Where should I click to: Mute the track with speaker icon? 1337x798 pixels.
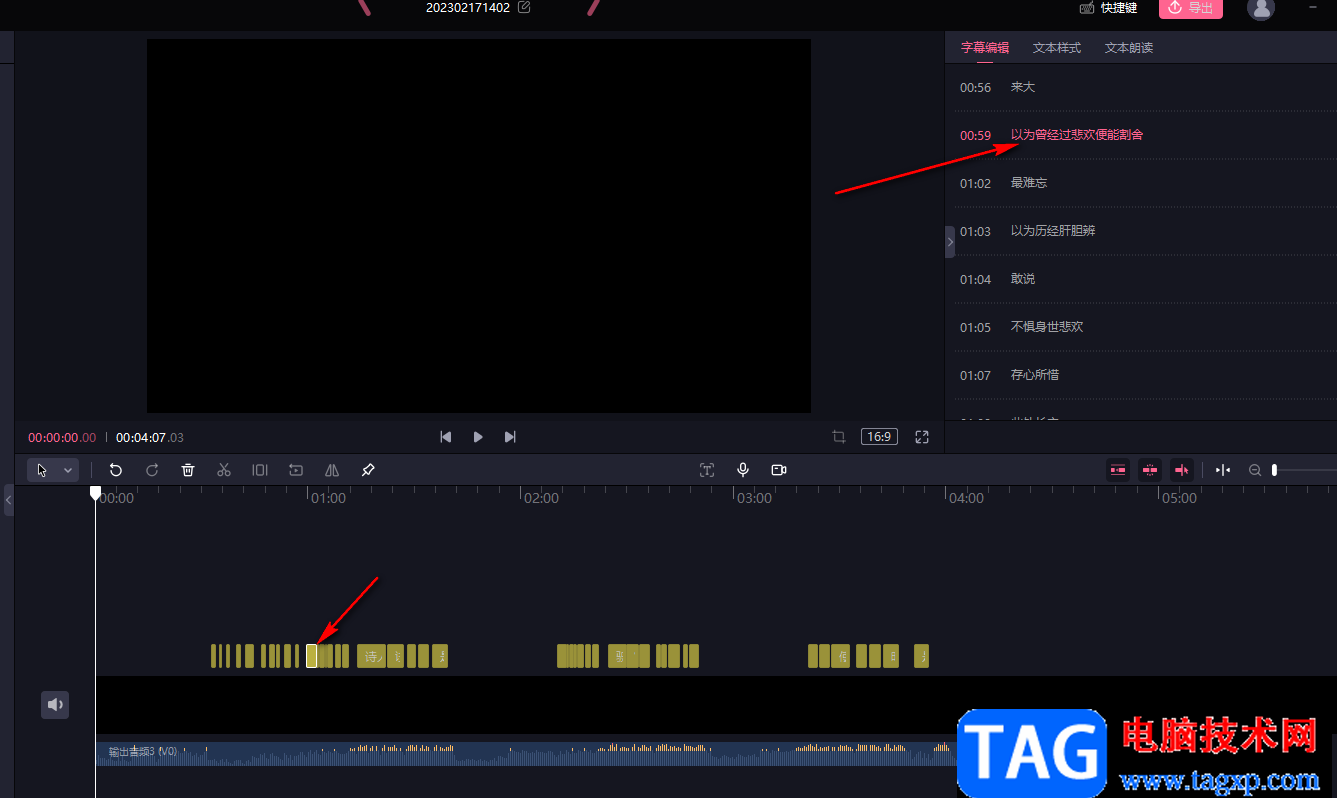[55, 704]
